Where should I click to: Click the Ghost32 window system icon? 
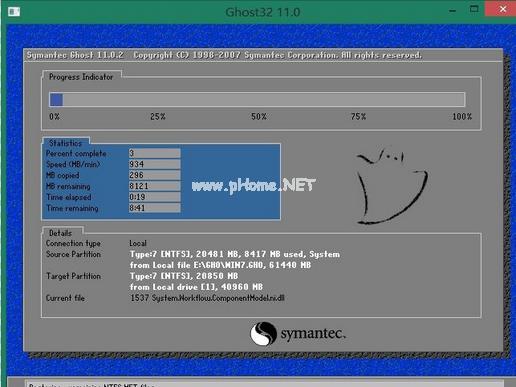point(14,12)
